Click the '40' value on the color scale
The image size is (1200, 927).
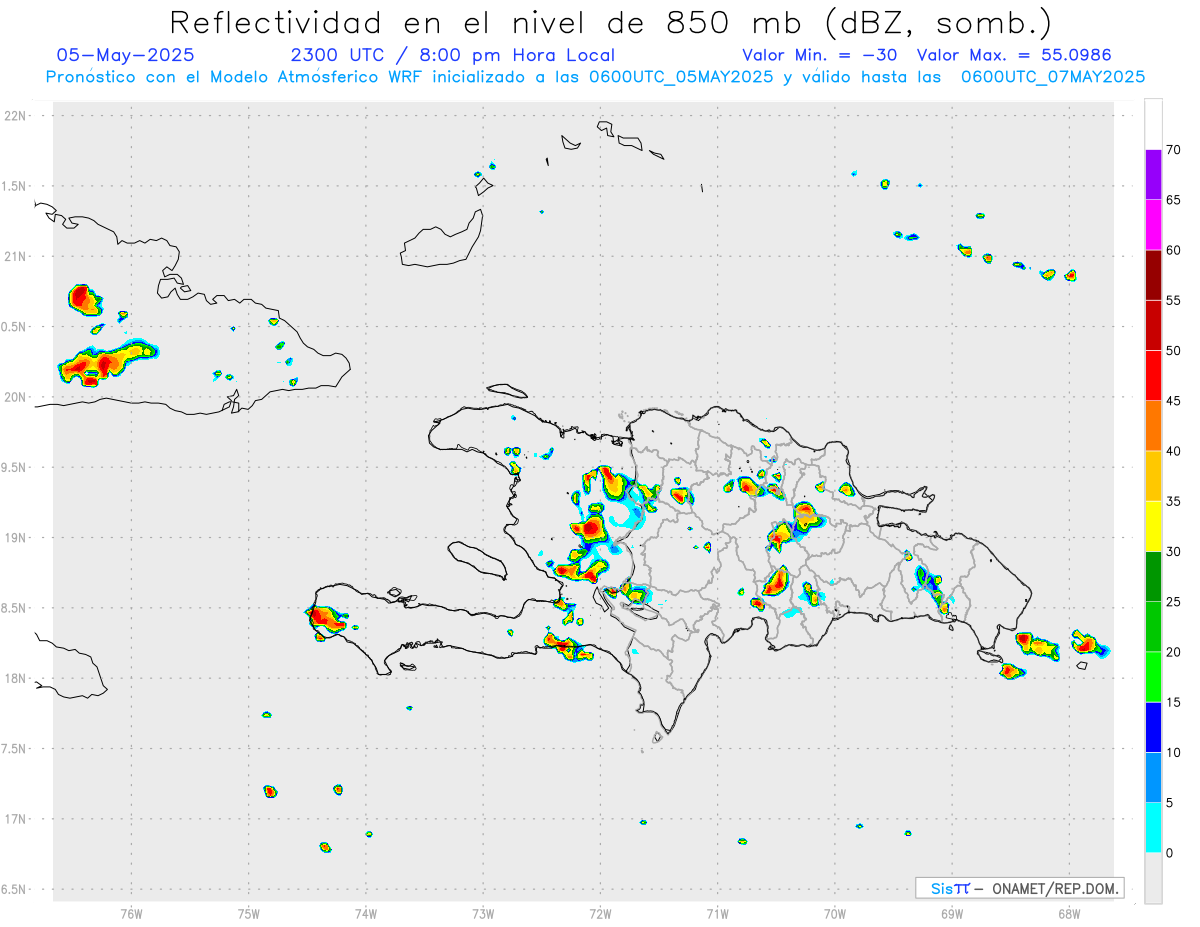click(x=1174, y=451)
